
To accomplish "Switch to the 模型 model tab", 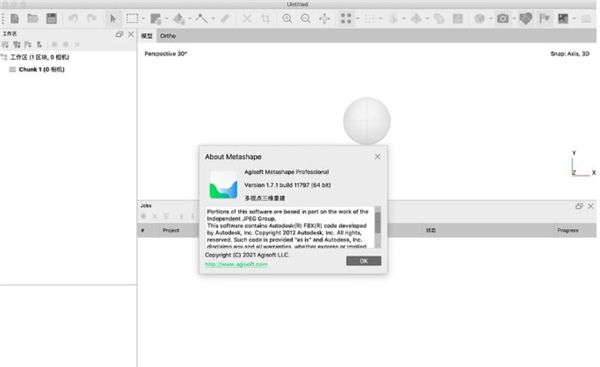I will (x=147, y=36).
